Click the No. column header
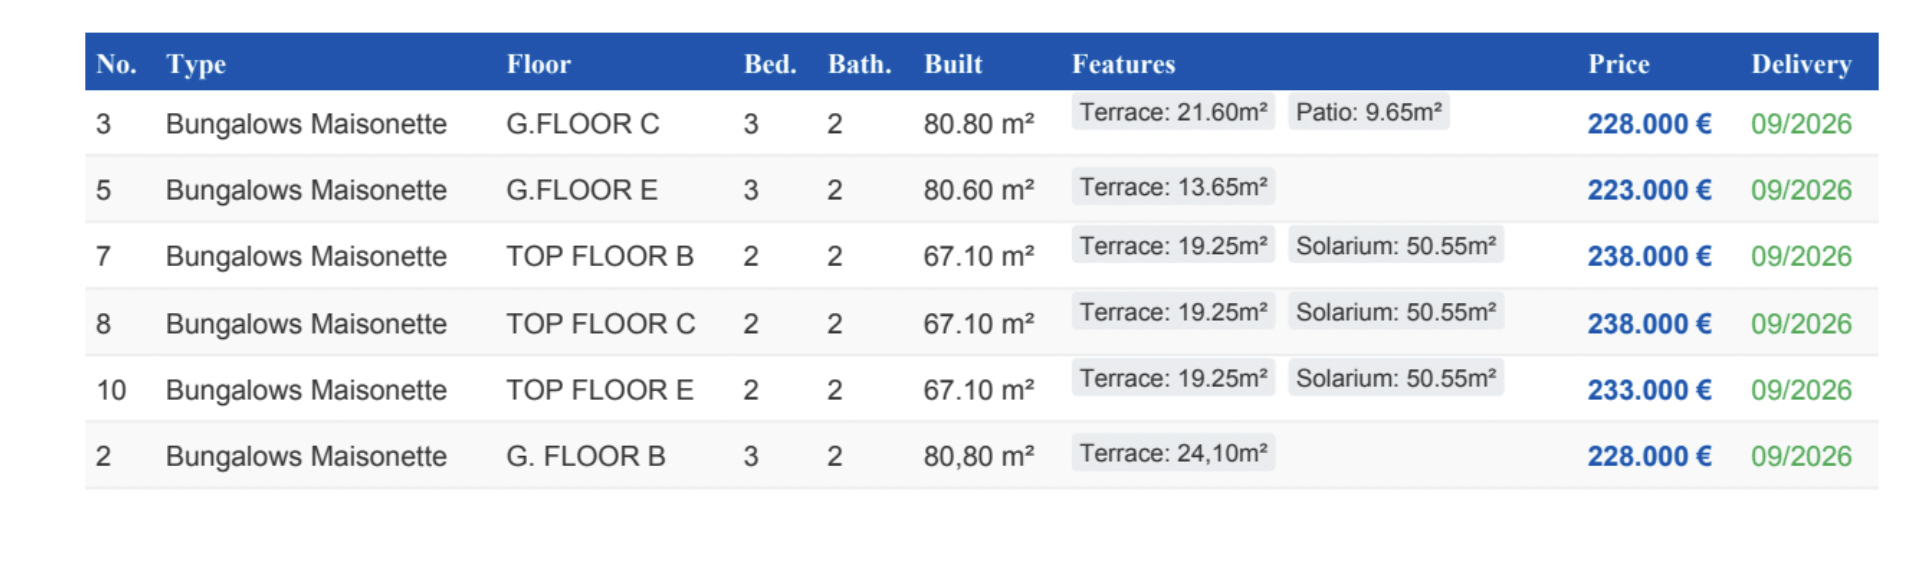The height and width of the screenshot is (580, 1932). tap(116, 64)
